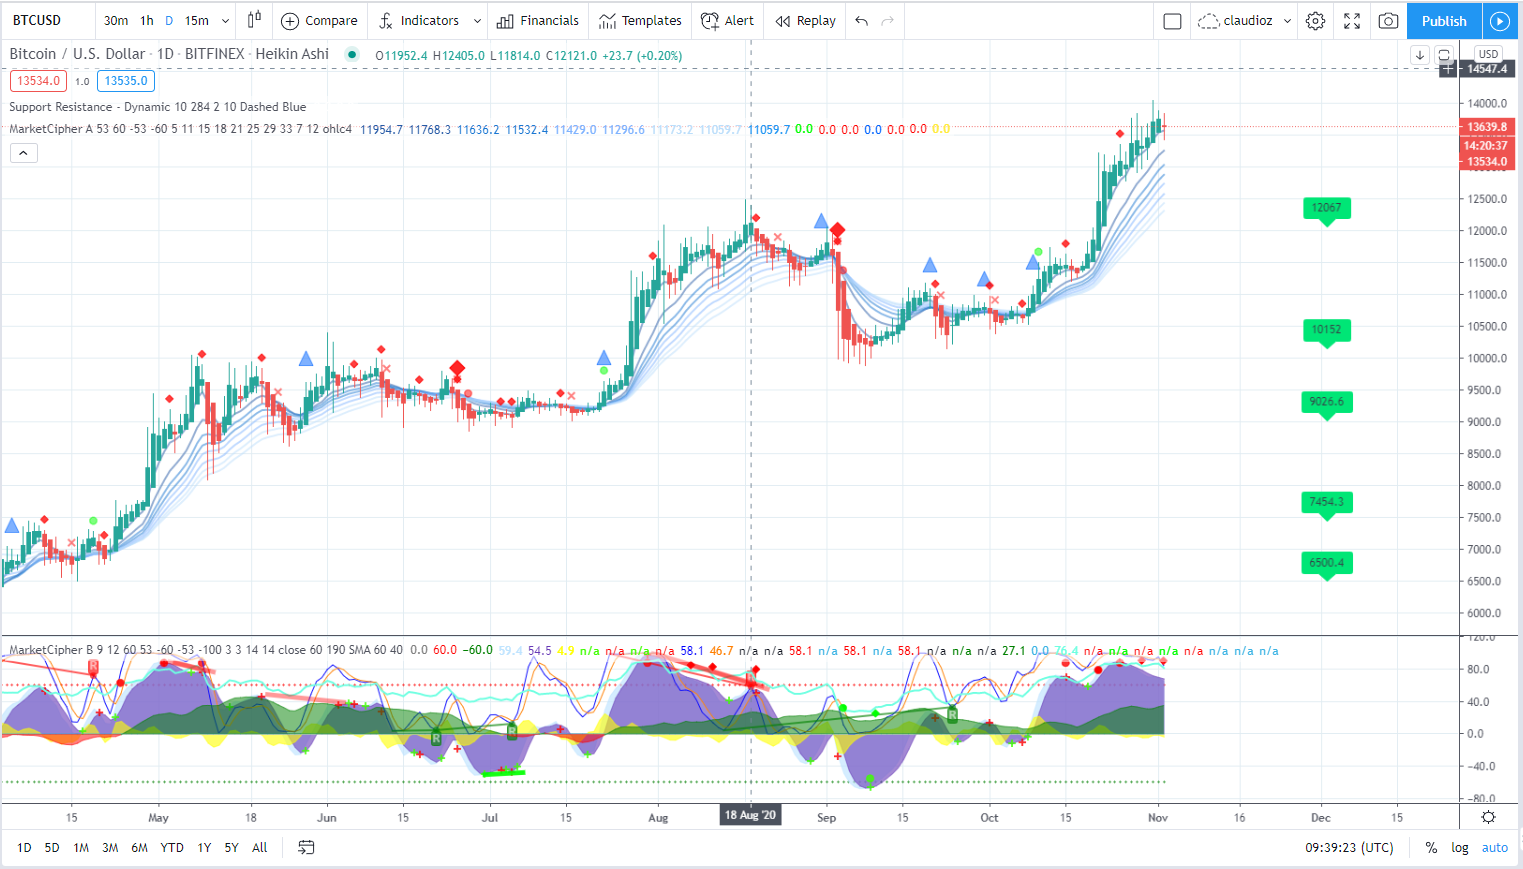This screenshot has height=869, width=1523.
Task: Set the 3M date range
Action: (110, 847)
